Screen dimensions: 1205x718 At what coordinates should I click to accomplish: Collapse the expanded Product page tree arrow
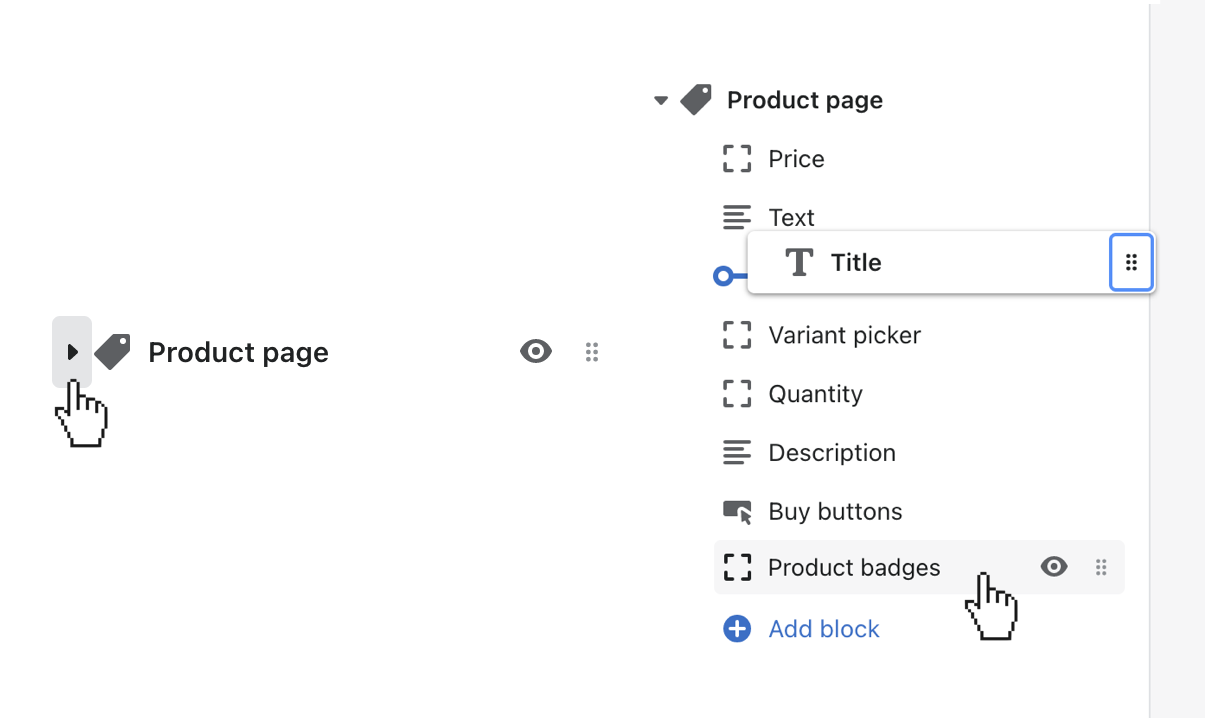[660, 100]
